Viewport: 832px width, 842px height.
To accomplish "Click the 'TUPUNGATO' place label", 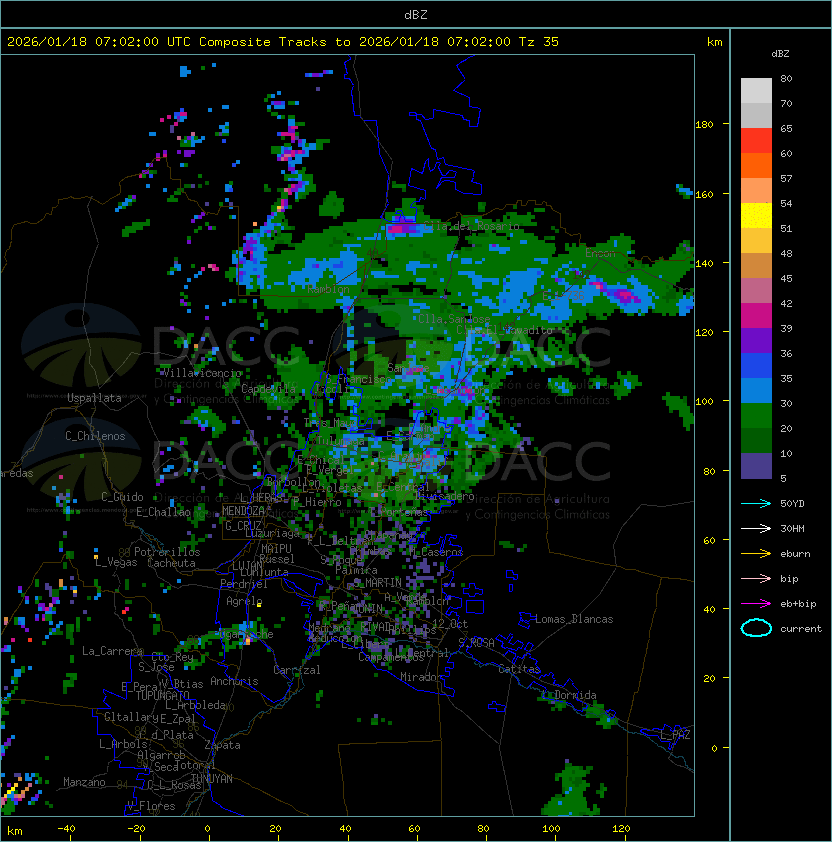I will click(162, 695).
